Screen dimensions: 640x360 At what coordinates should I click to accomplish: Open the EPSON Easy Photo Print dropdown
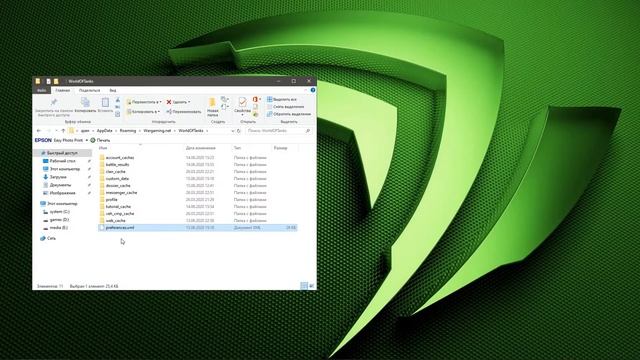(87, 140)
